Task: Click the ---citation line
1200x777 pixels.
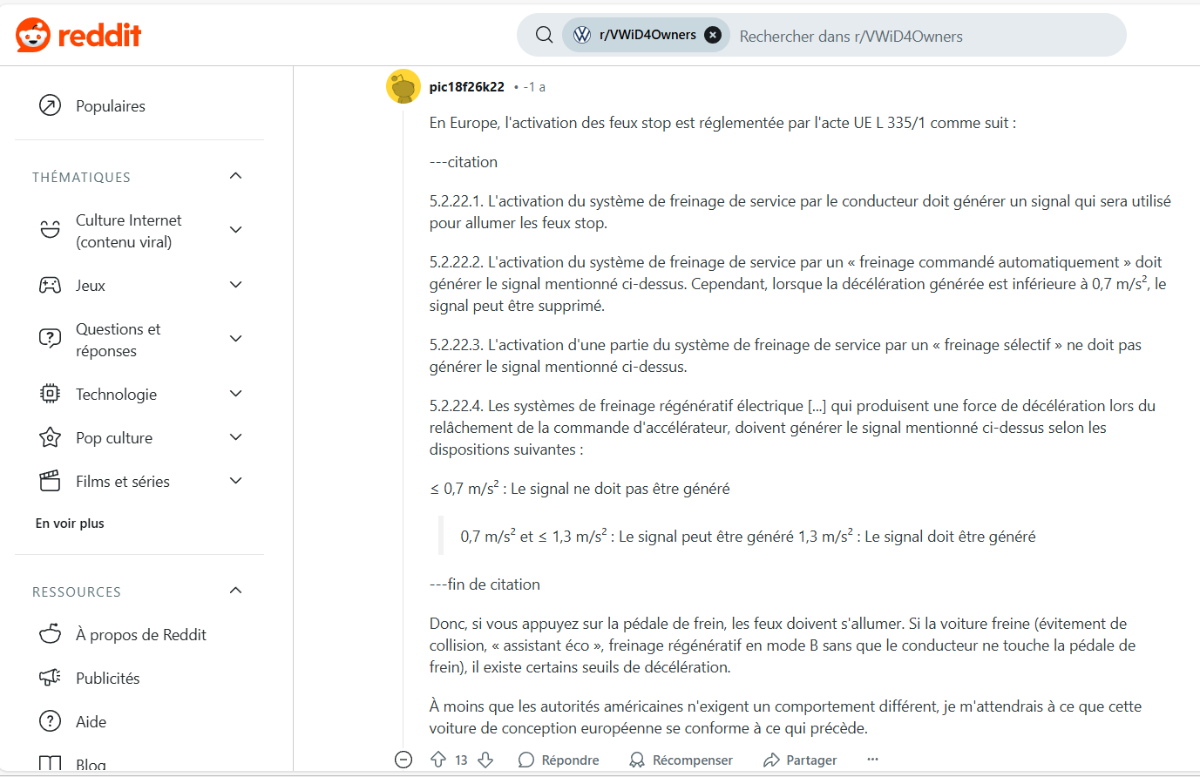Action: 463,162
